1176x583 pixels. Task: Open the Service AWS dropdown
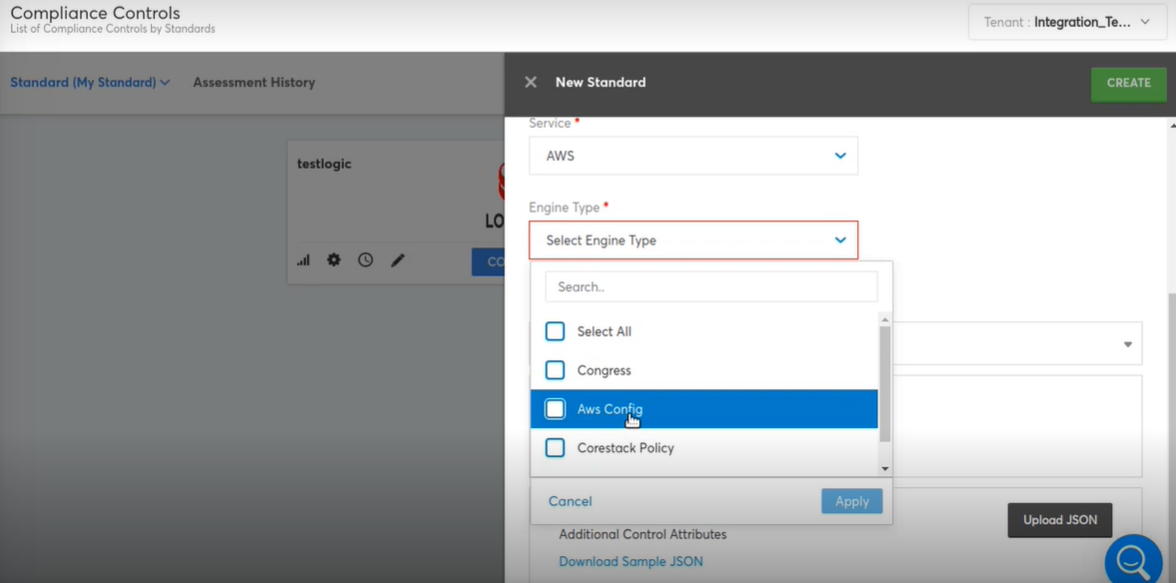[x=693, y=156]
